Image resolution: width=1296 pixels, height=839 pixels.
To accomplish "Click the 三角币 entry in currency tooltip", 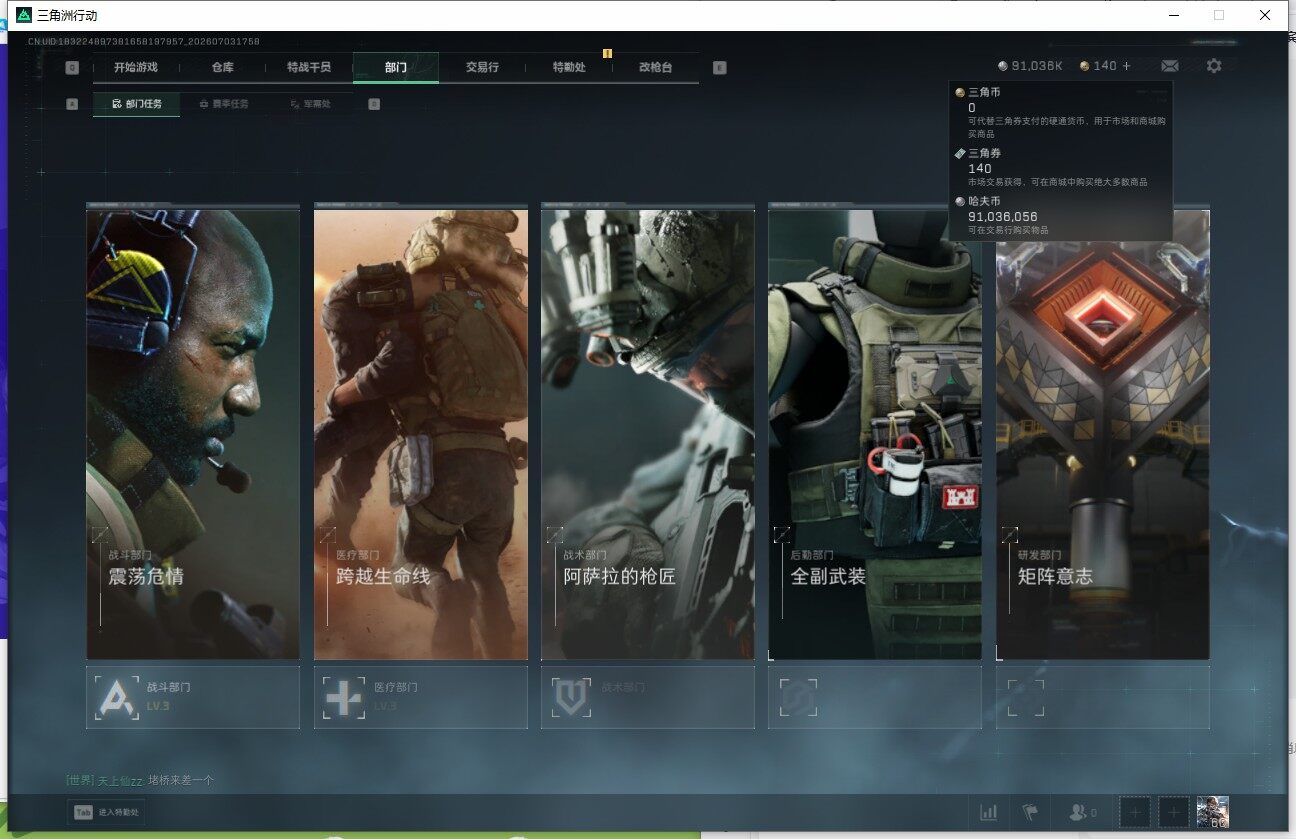I will [1061, 112].
